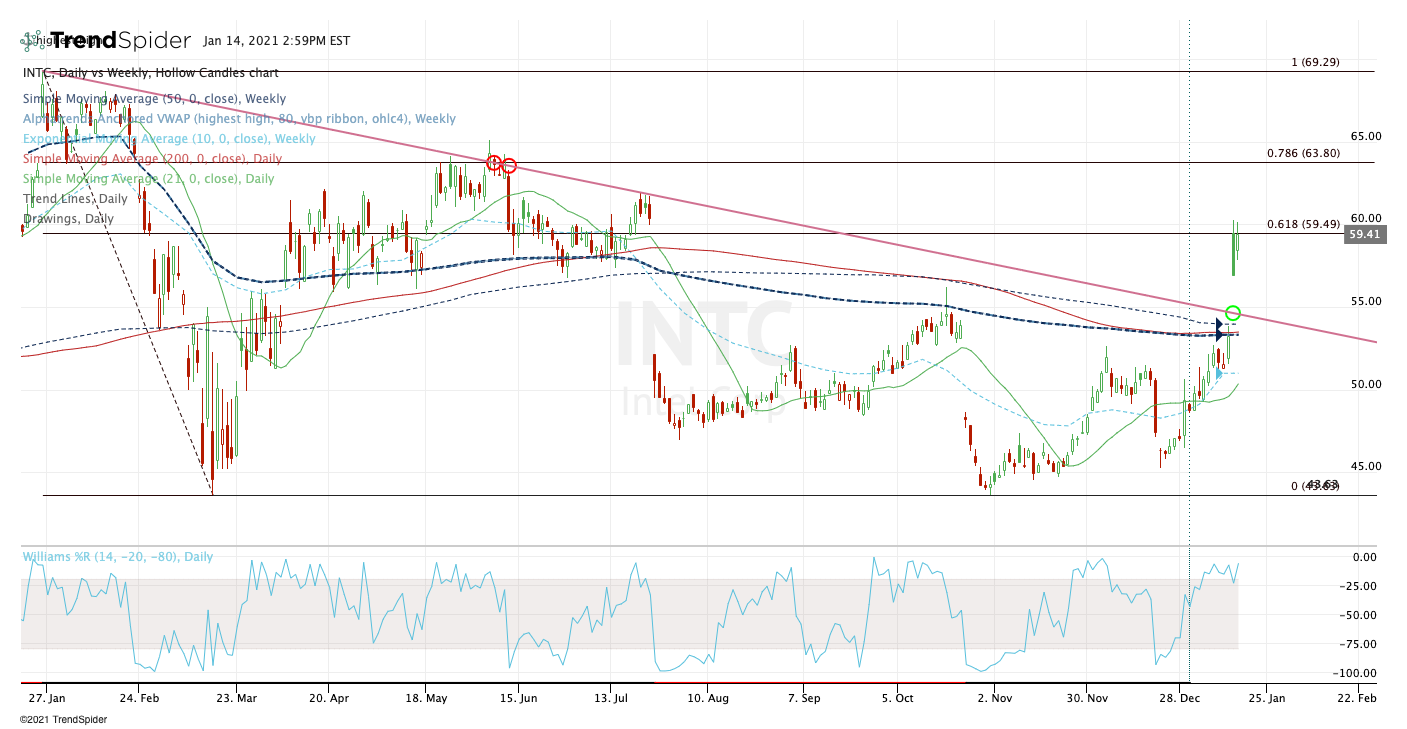Select the 25. Jan date label
1407x729 pixels.
pos(1265,698)
